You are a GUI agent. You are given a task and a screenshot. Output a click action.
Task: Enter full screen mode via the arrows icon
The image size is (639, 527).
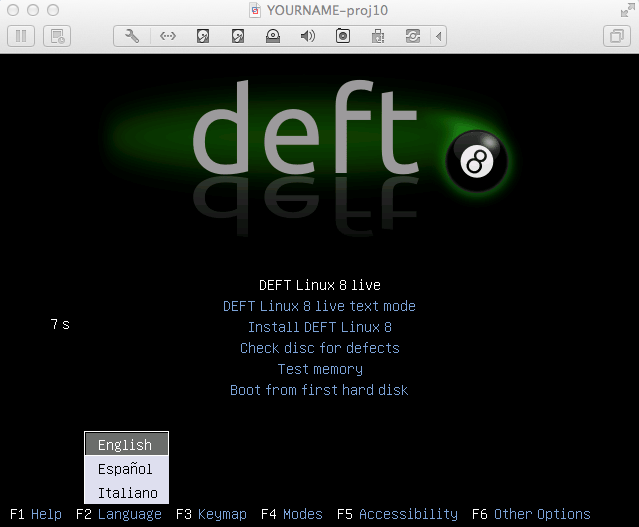(x=628, y=10)
